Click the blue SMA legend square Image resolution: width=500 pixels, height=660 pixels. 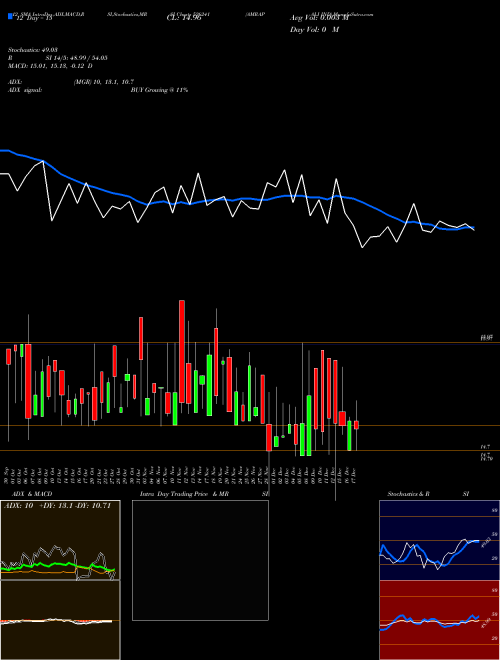pyautogui.click(x=10, y=17)
